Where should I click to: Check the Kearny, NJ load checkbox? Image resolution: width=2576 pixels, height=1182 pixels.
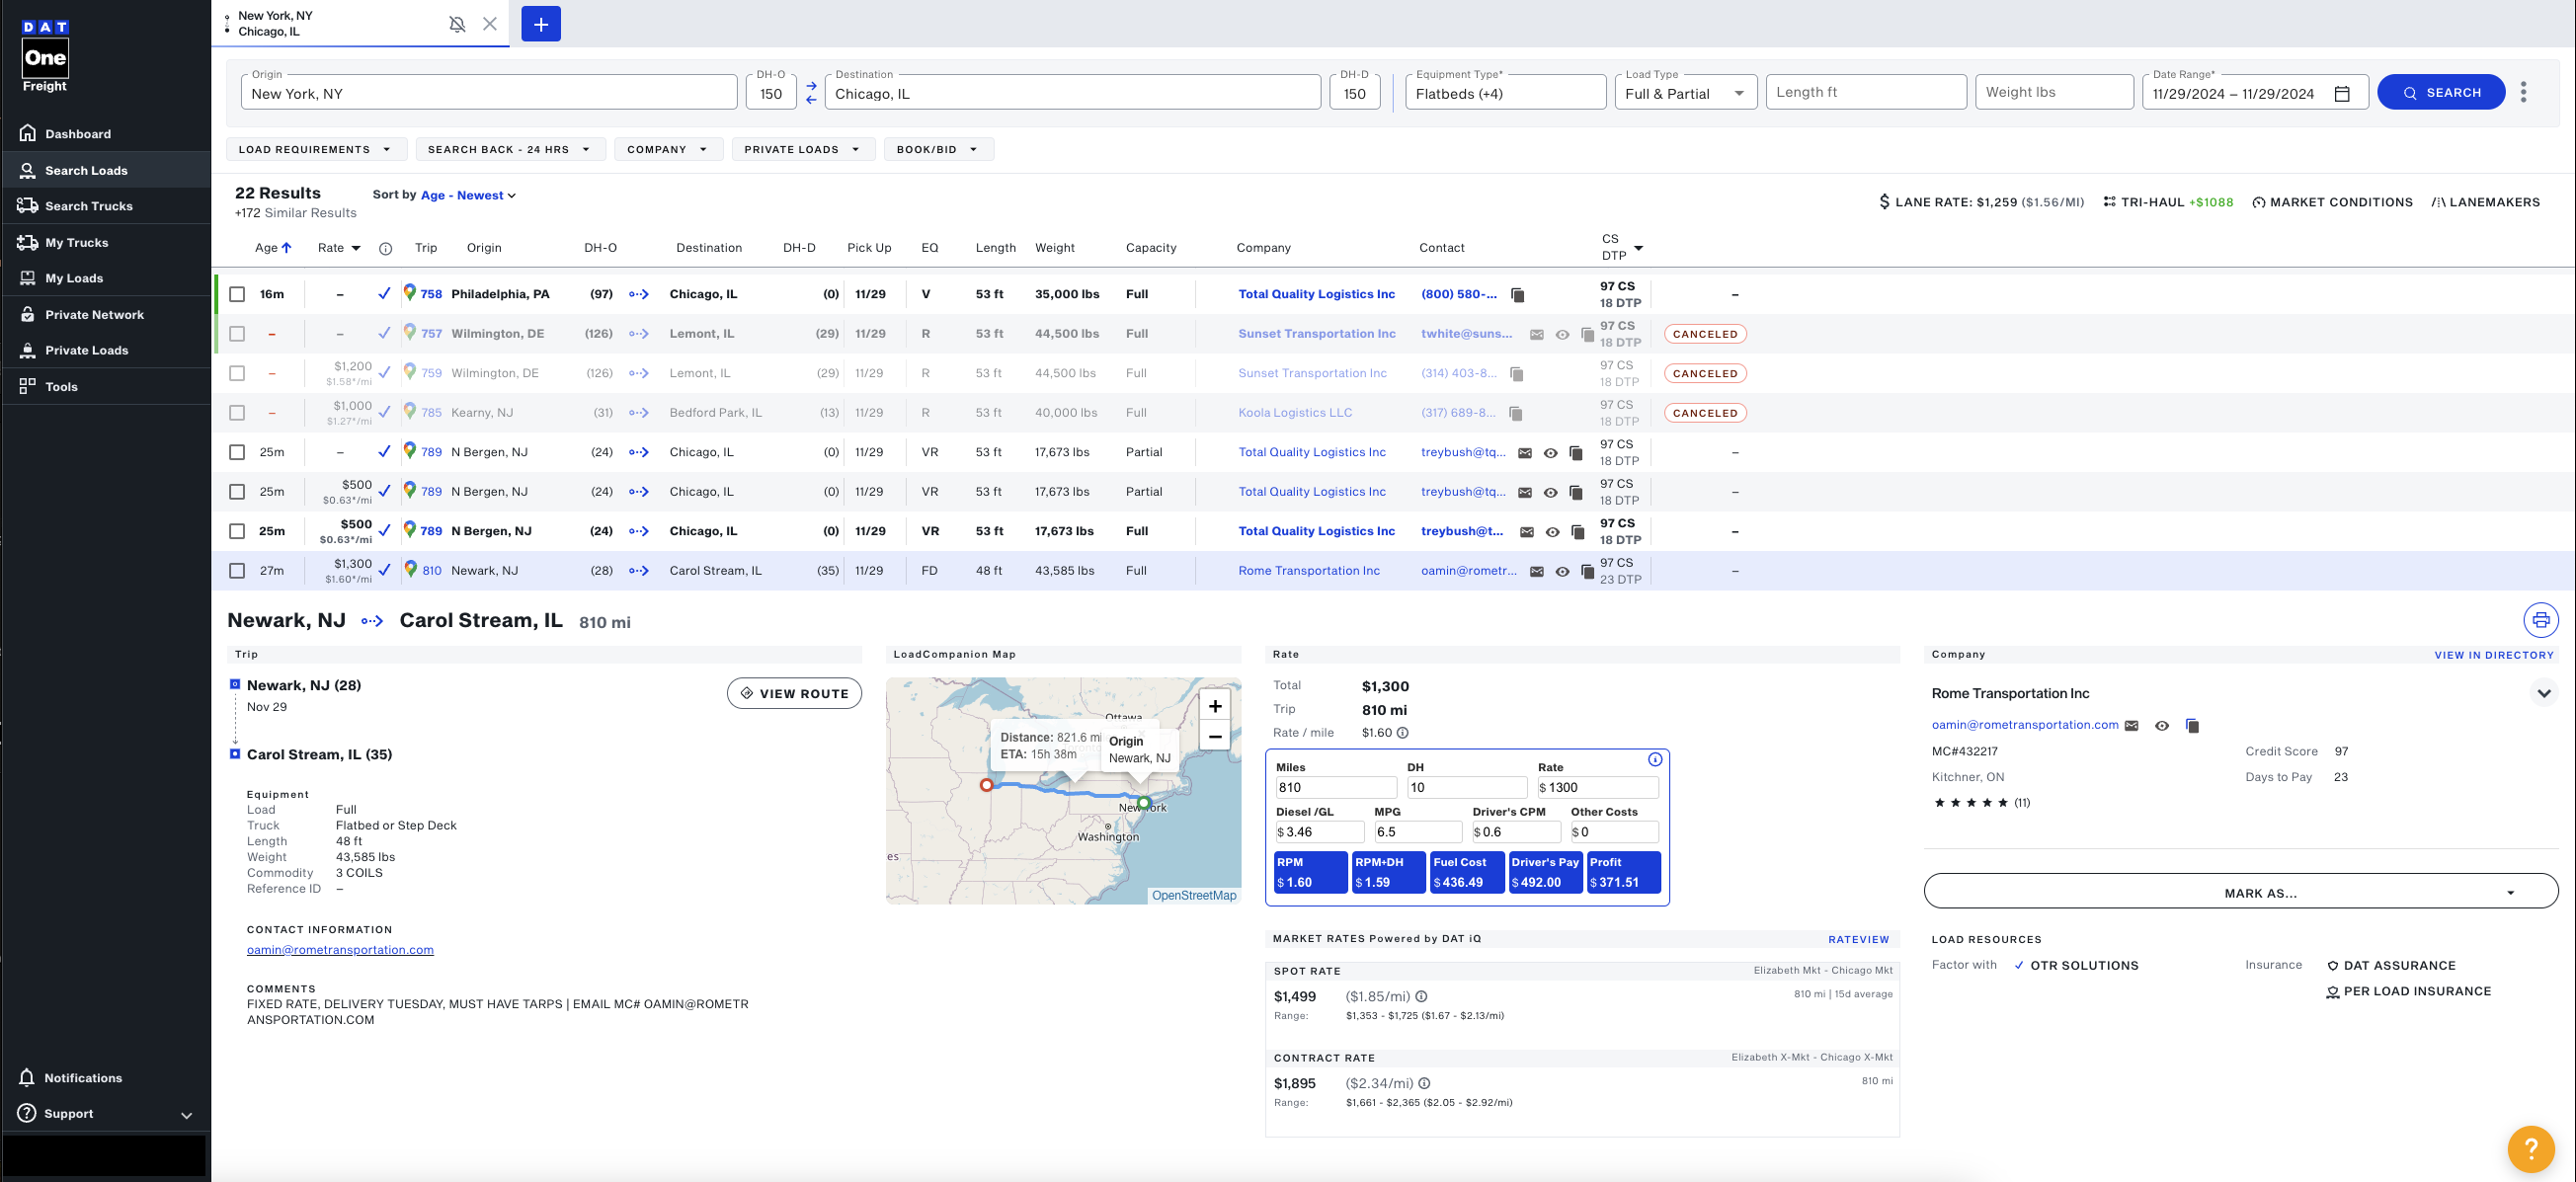(x=237, y=413)
